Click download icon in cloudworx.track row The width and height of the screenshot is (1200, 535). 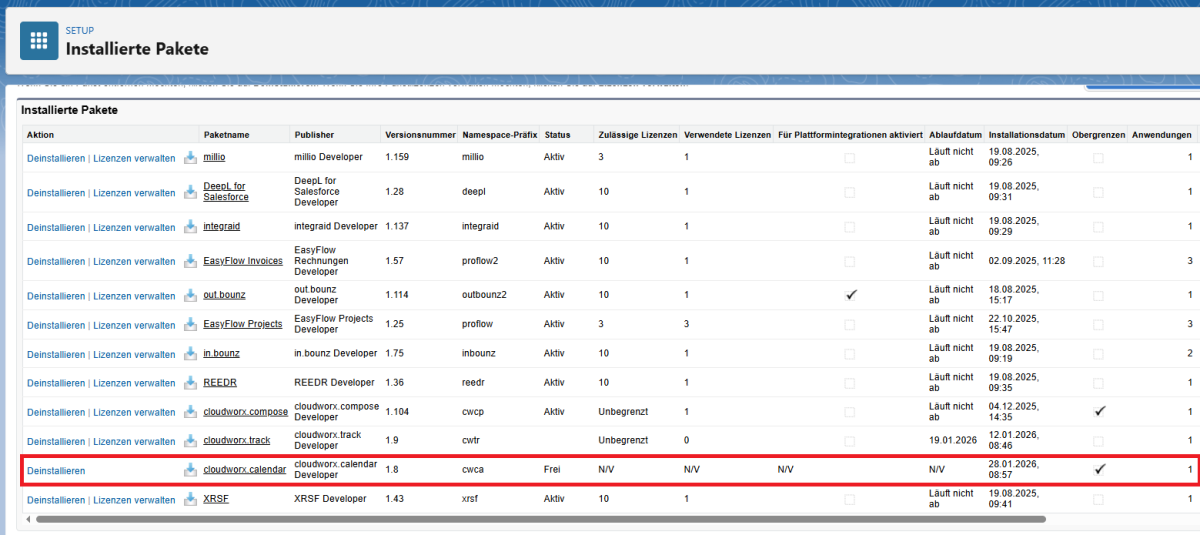tap(190, 440)
